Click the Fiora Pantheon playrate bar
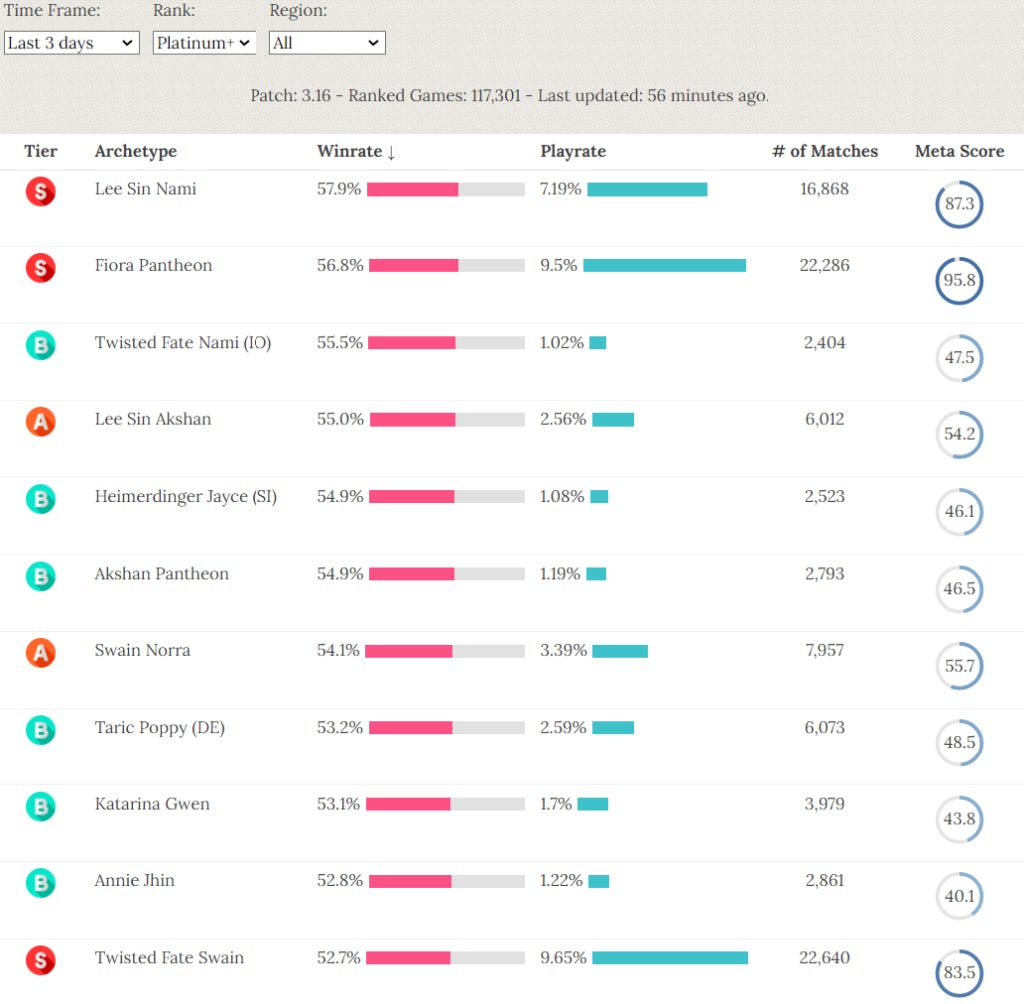This screenshot has width=1024, height=1004. 664,265
